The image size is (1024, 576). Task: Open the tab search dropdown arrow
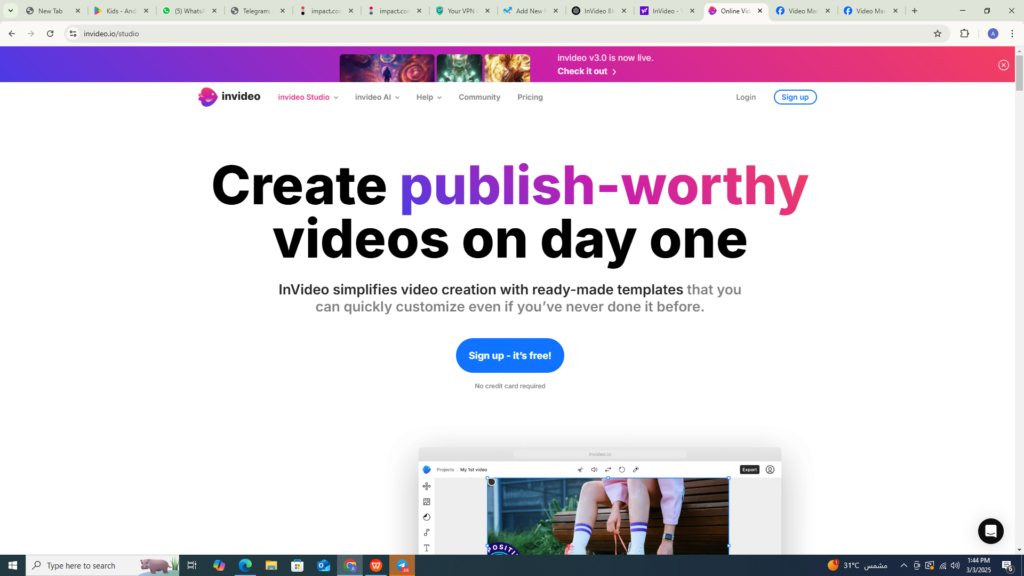click(x=10, y=10)
